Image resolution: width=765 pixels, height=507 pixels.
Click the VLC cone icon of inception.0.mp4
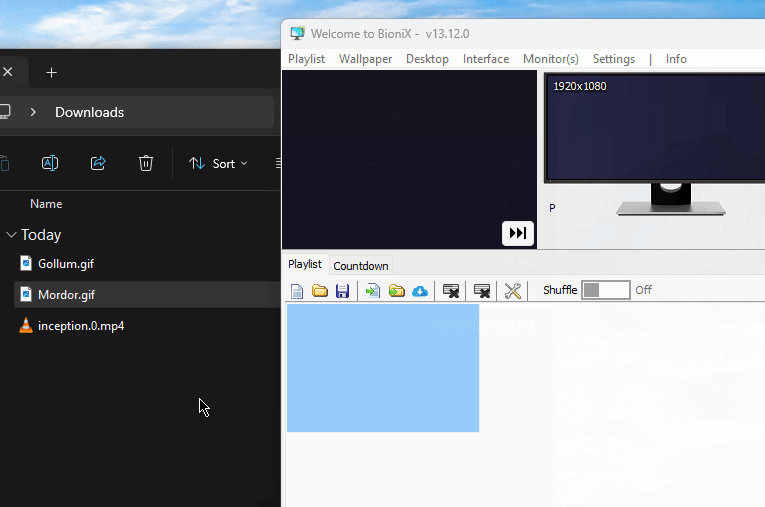point(26,325)
